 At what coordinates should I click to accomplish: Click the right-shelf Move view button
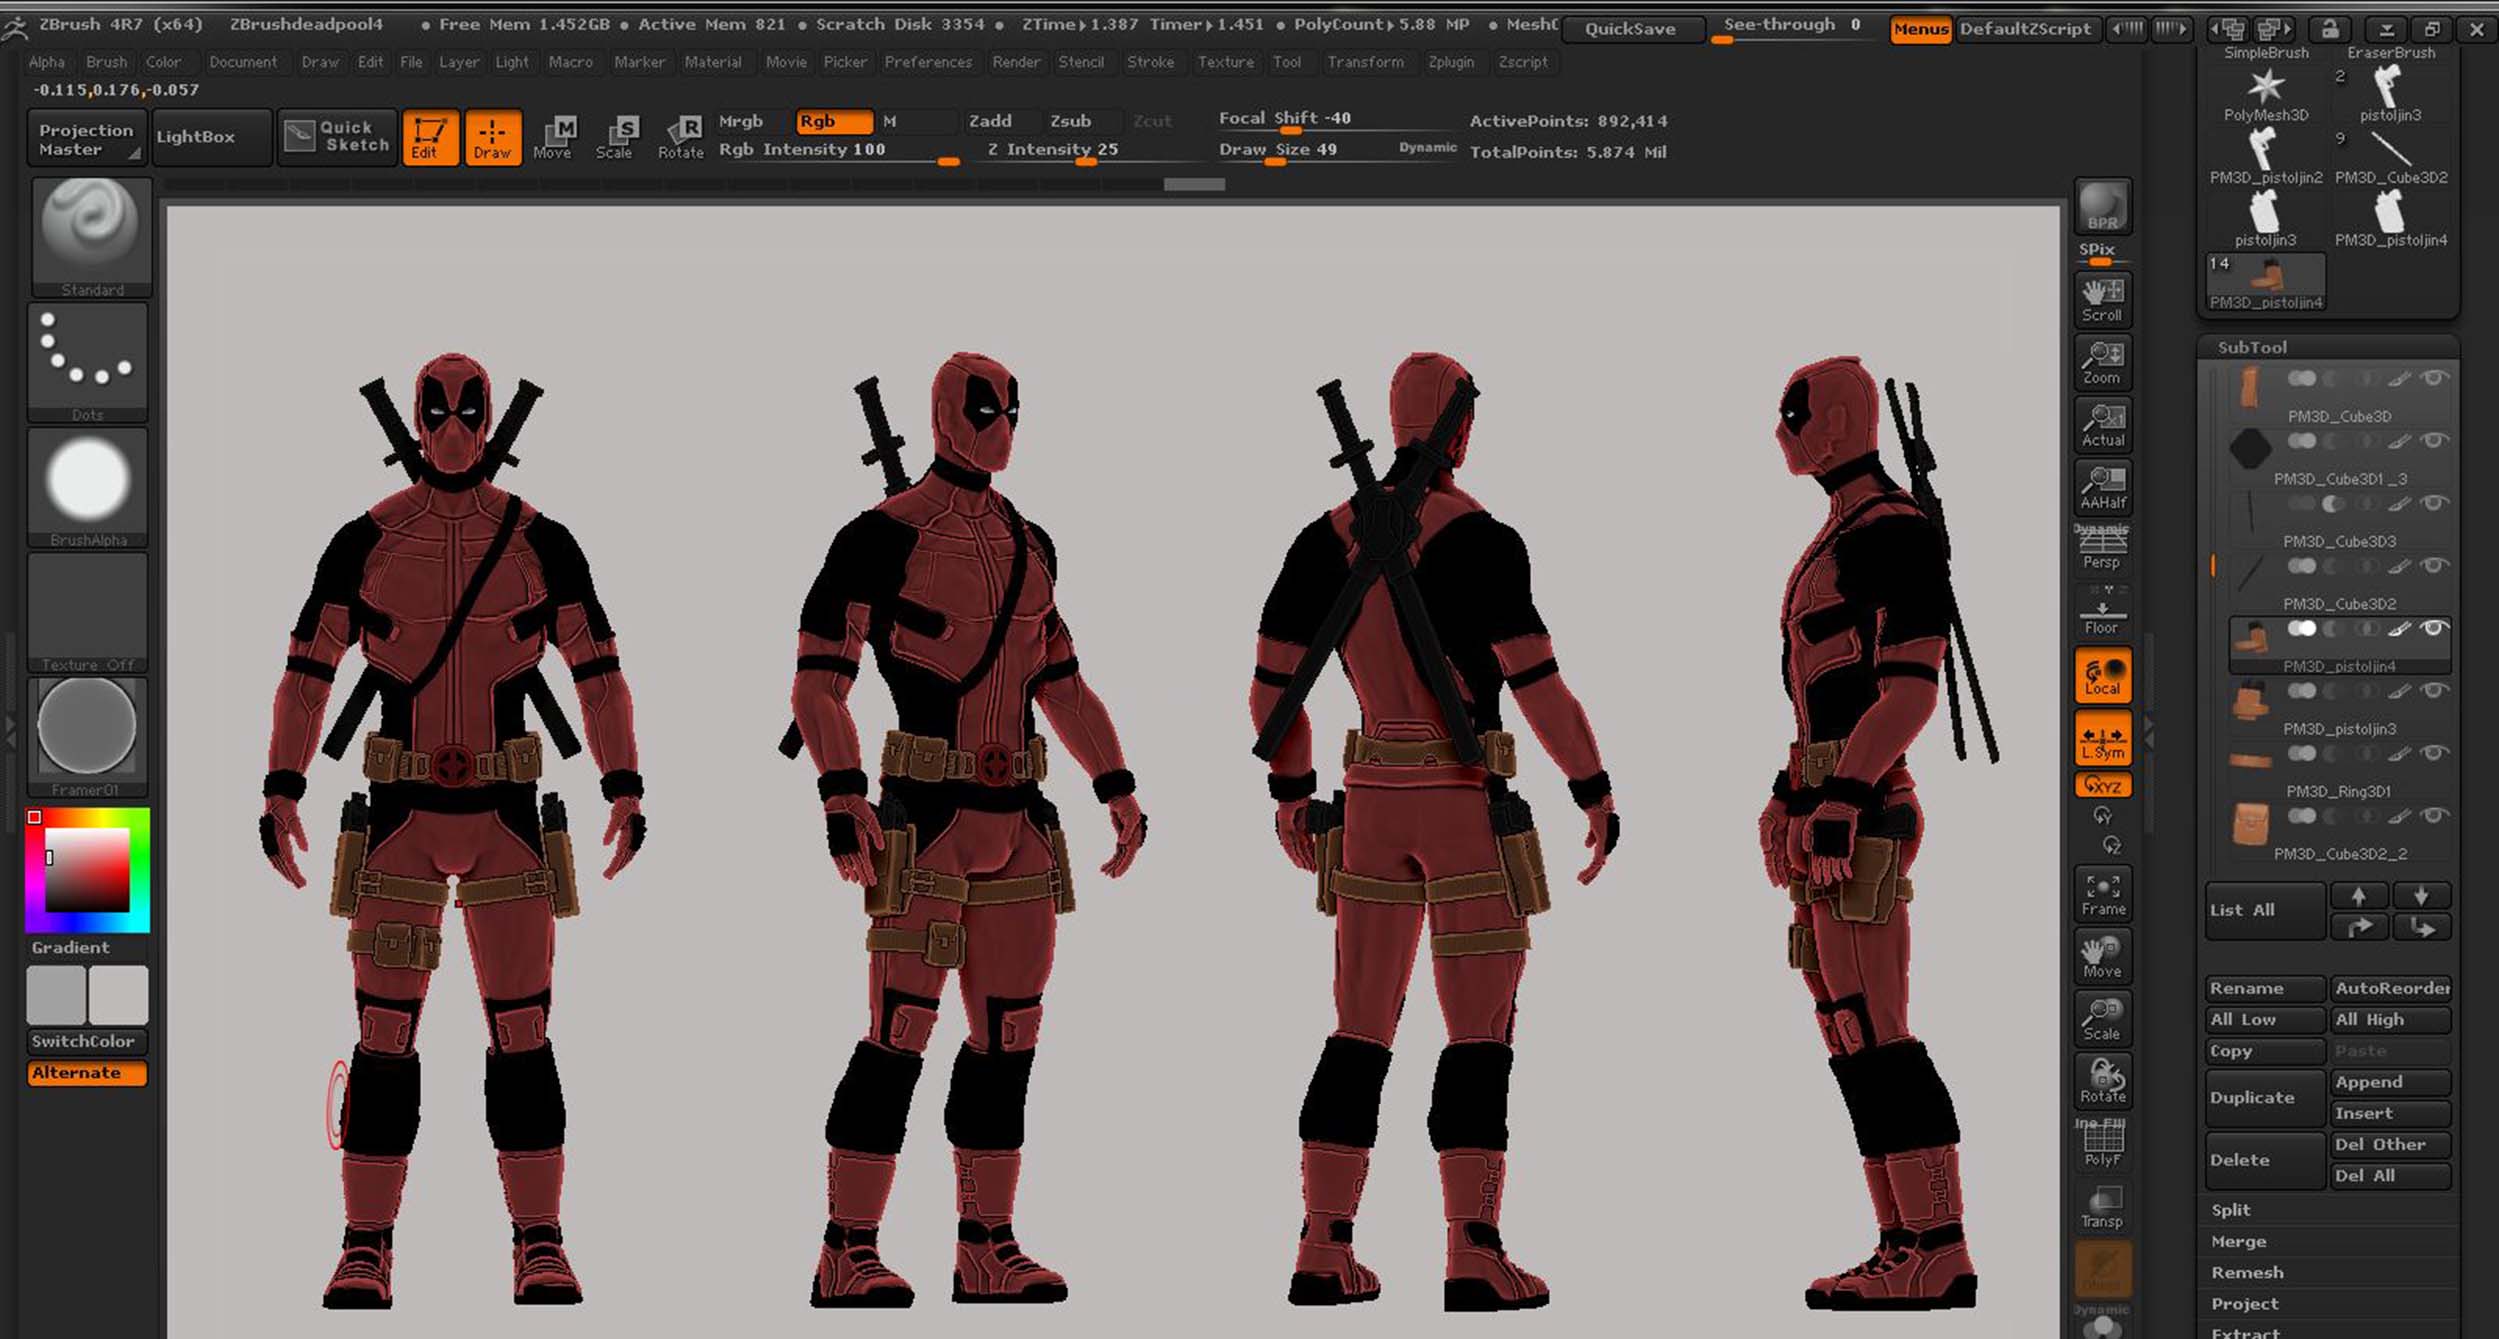(2102, 956)
